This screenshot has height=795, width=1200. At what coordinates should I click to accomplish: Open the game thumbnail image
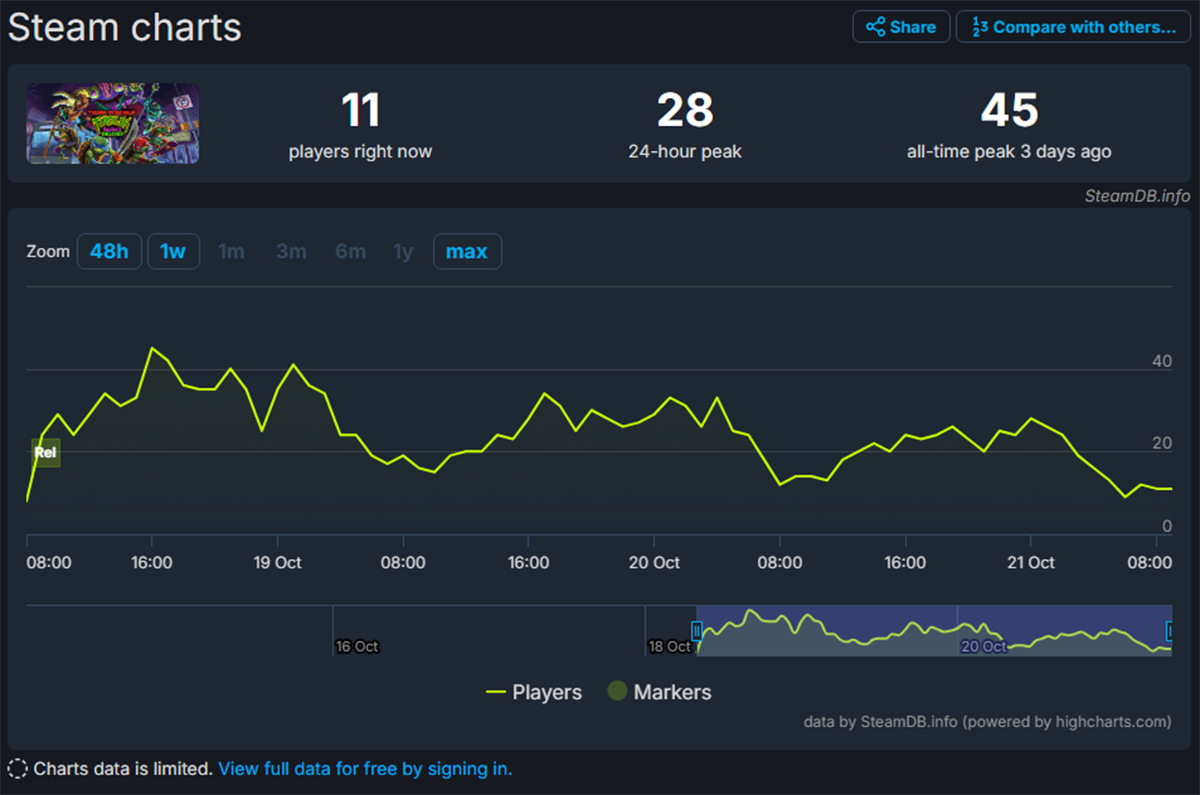coord(112,123)
